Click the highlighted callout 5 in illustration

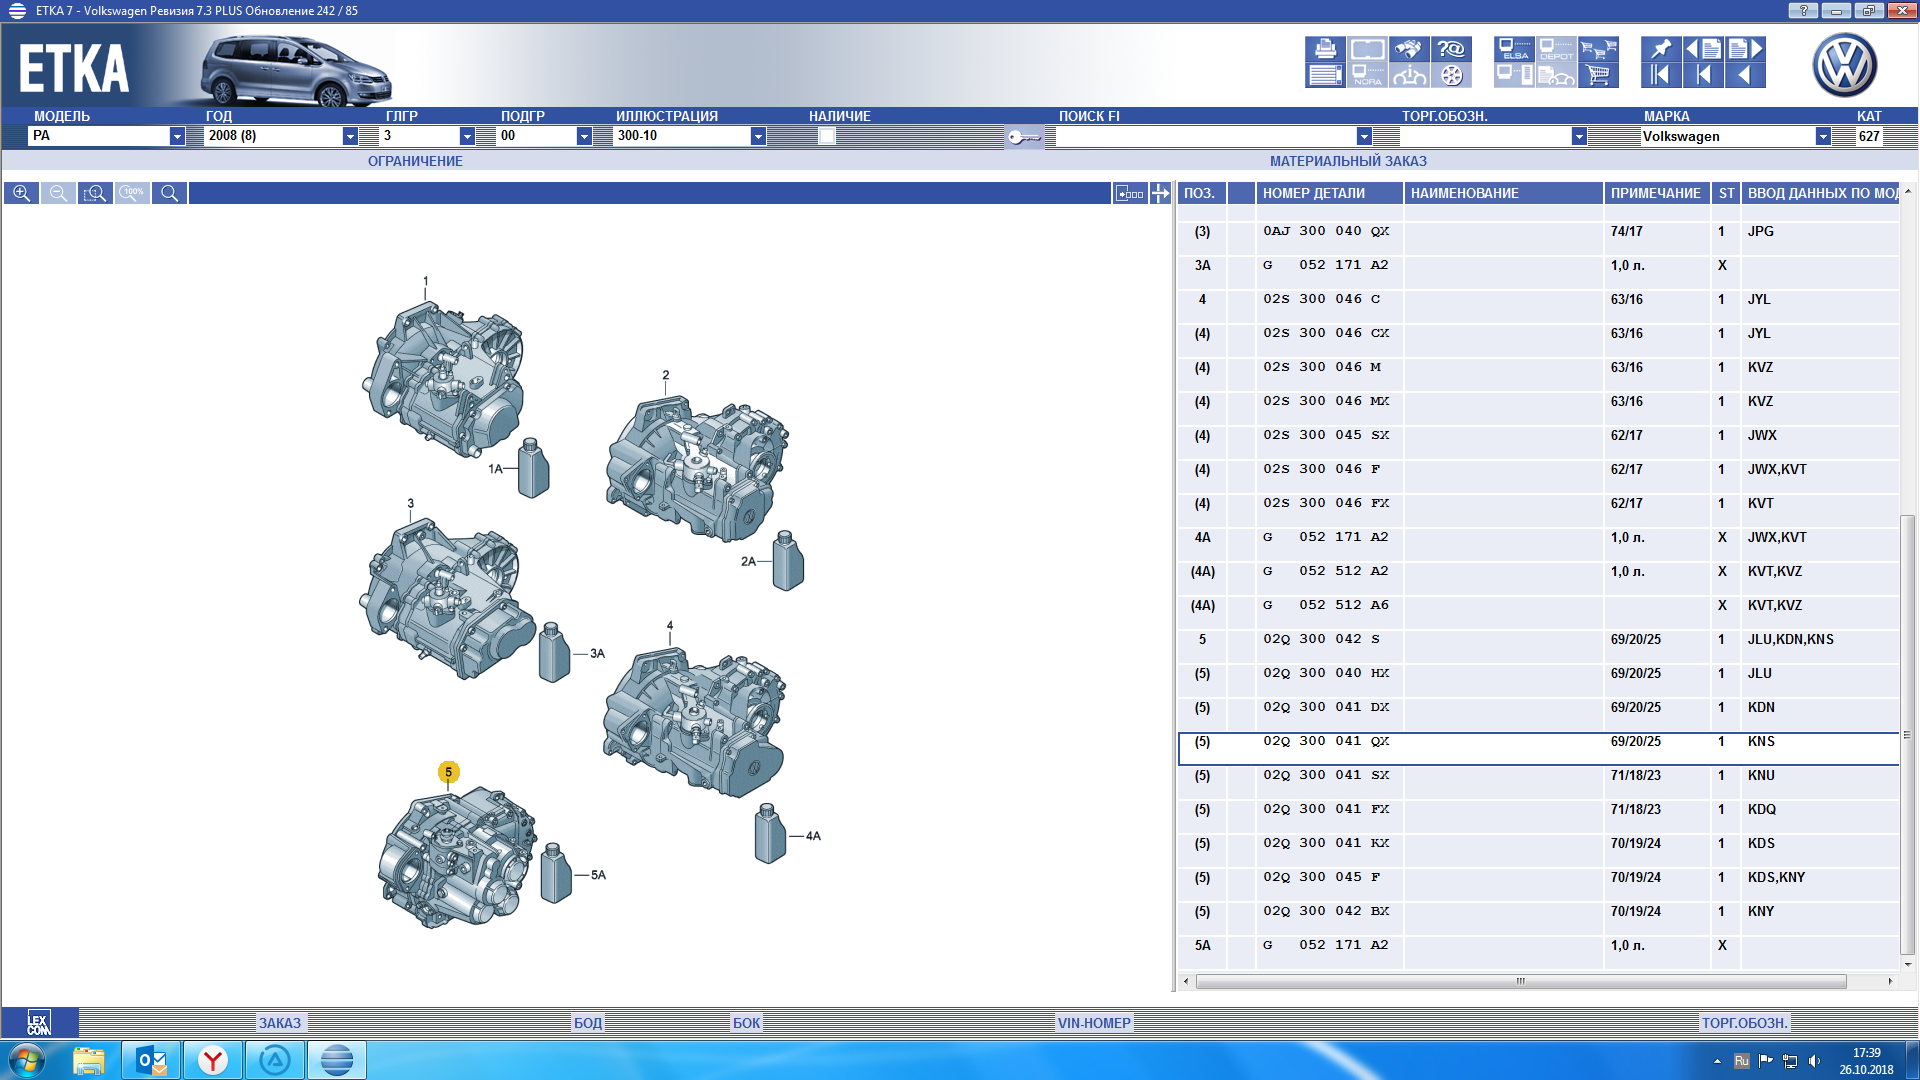tap(448, 772)
